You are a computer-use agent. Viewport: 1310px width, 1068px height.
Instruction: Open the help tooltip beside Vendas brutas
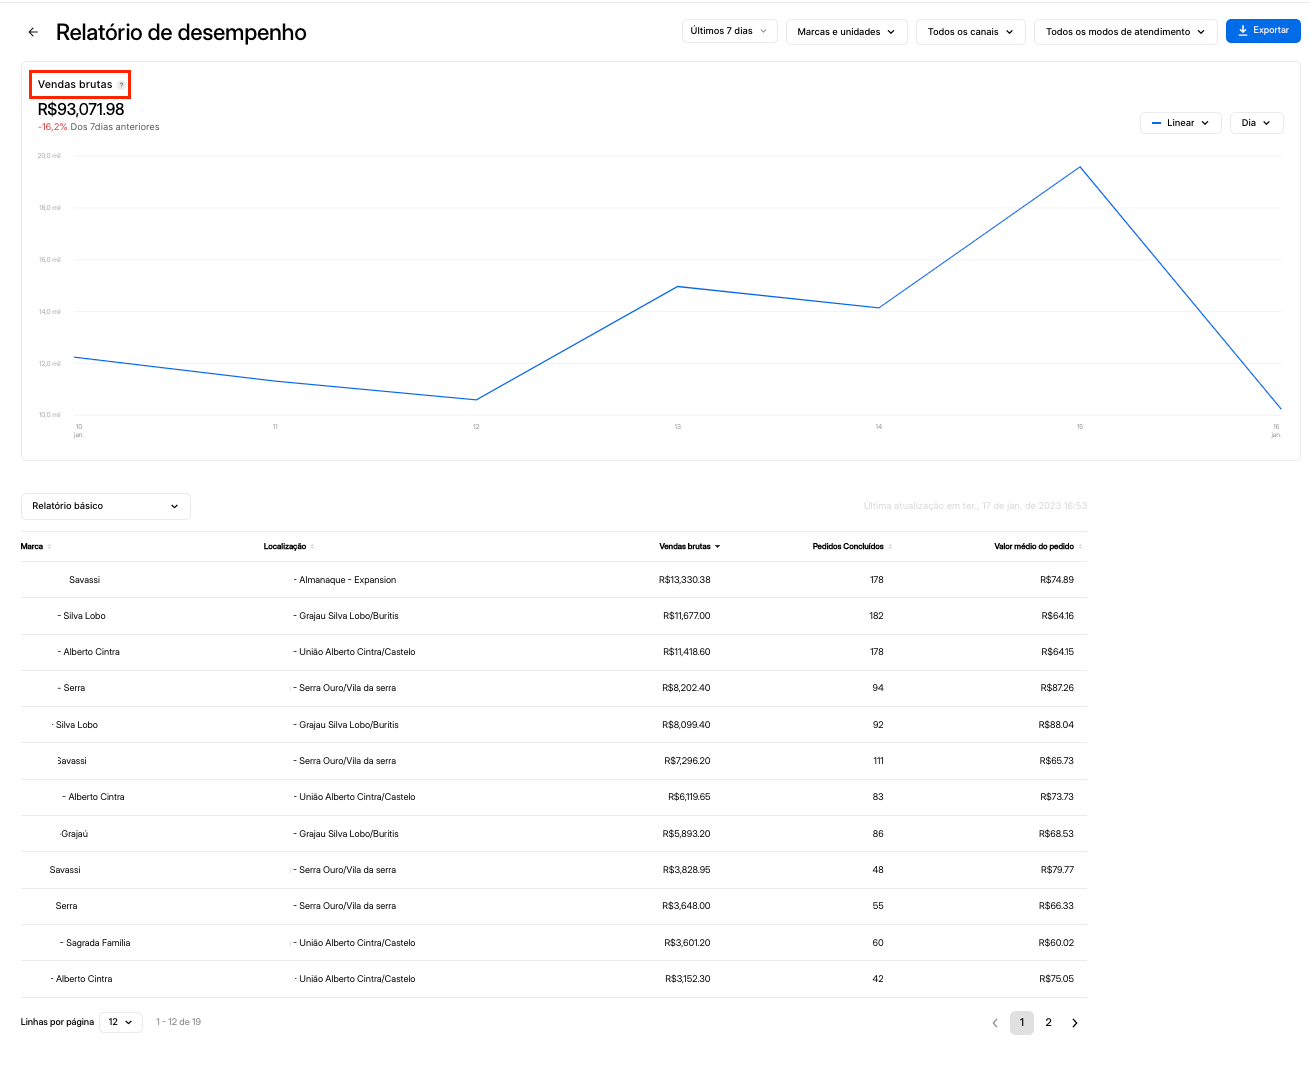(122, 85)
